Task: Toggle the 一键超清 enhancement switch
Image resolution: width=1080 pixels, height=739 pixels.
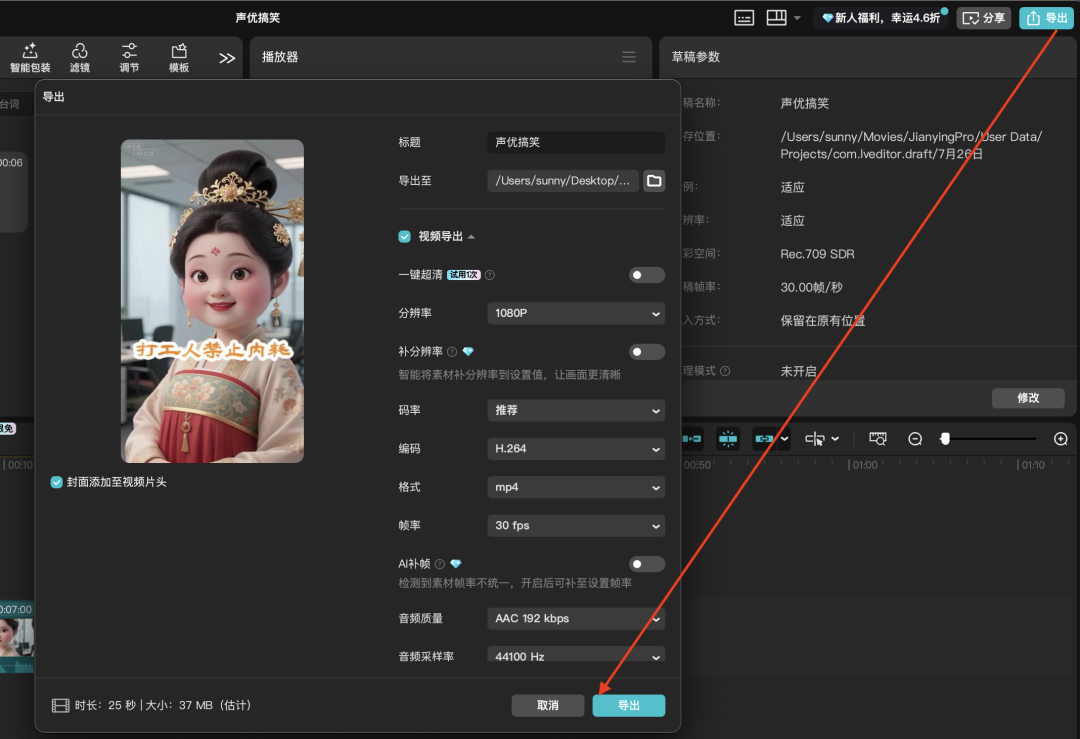Action: click(x=646, y=274)
